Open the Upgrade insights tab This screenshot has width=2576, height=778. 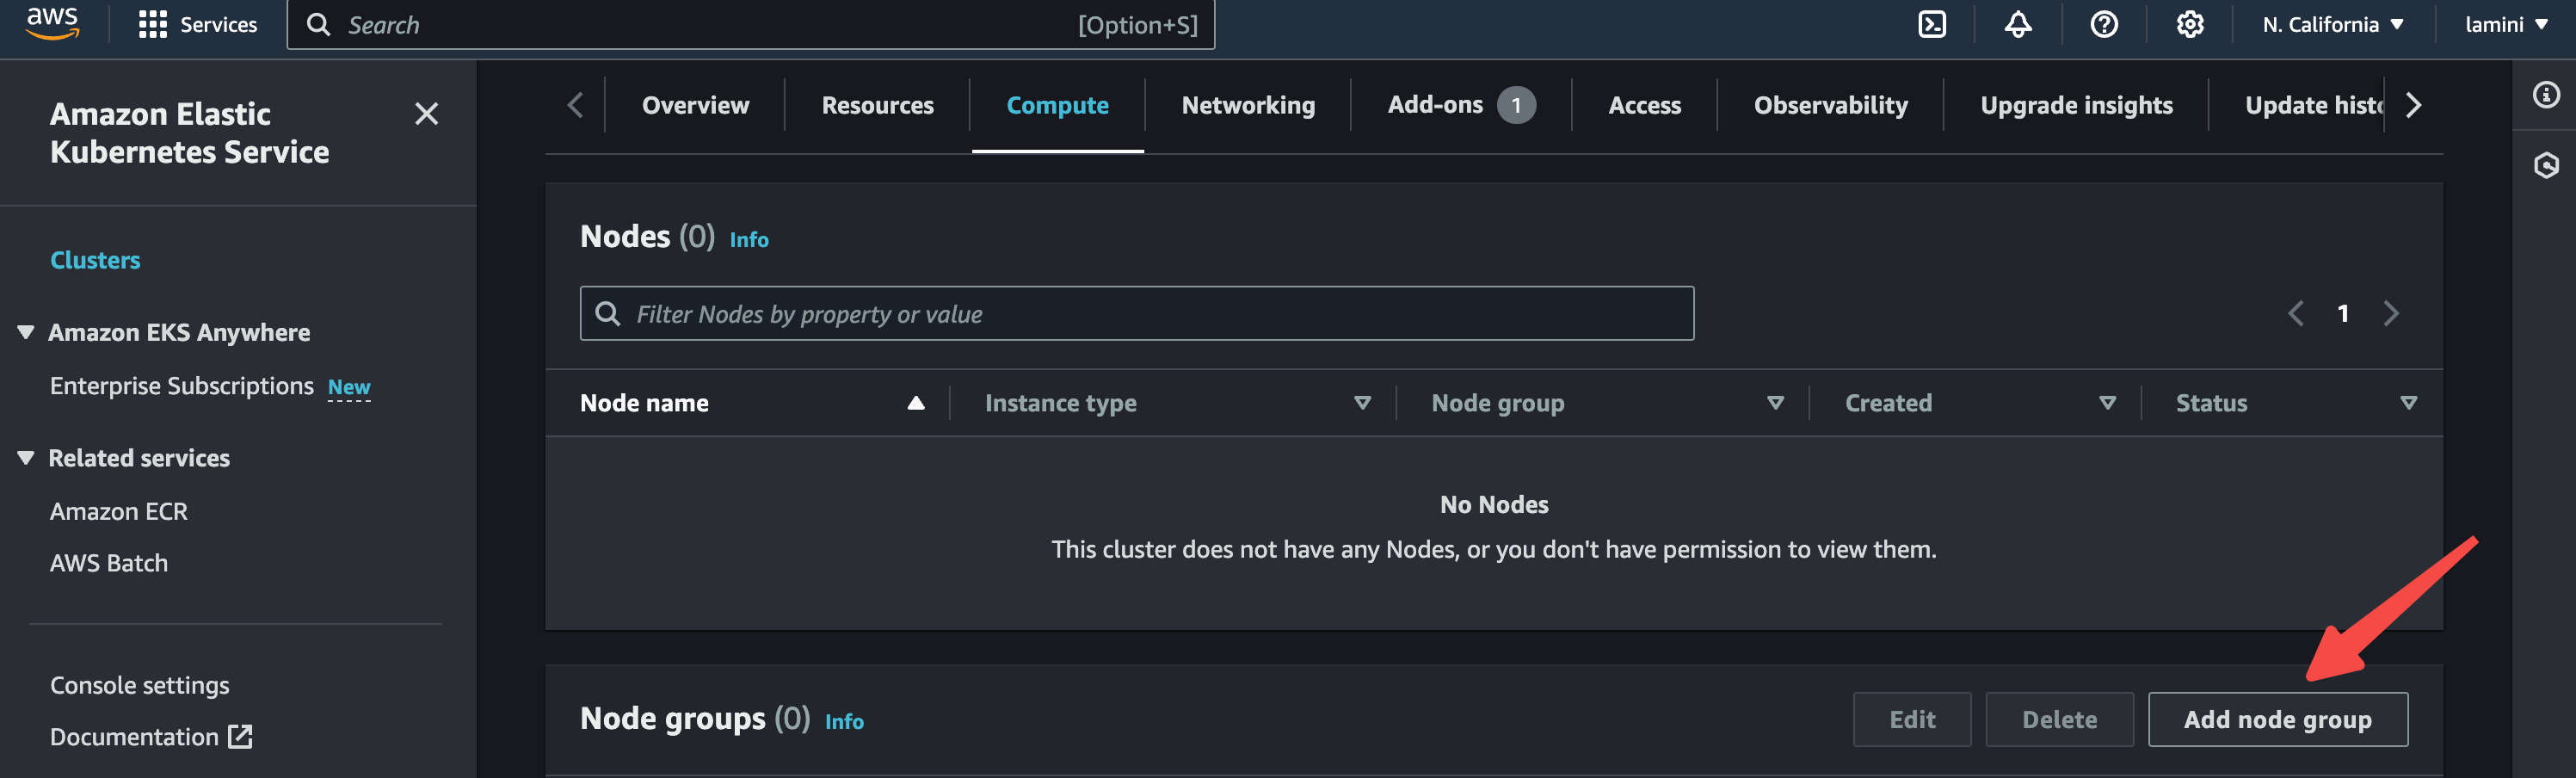click(x=2076, y=105)
